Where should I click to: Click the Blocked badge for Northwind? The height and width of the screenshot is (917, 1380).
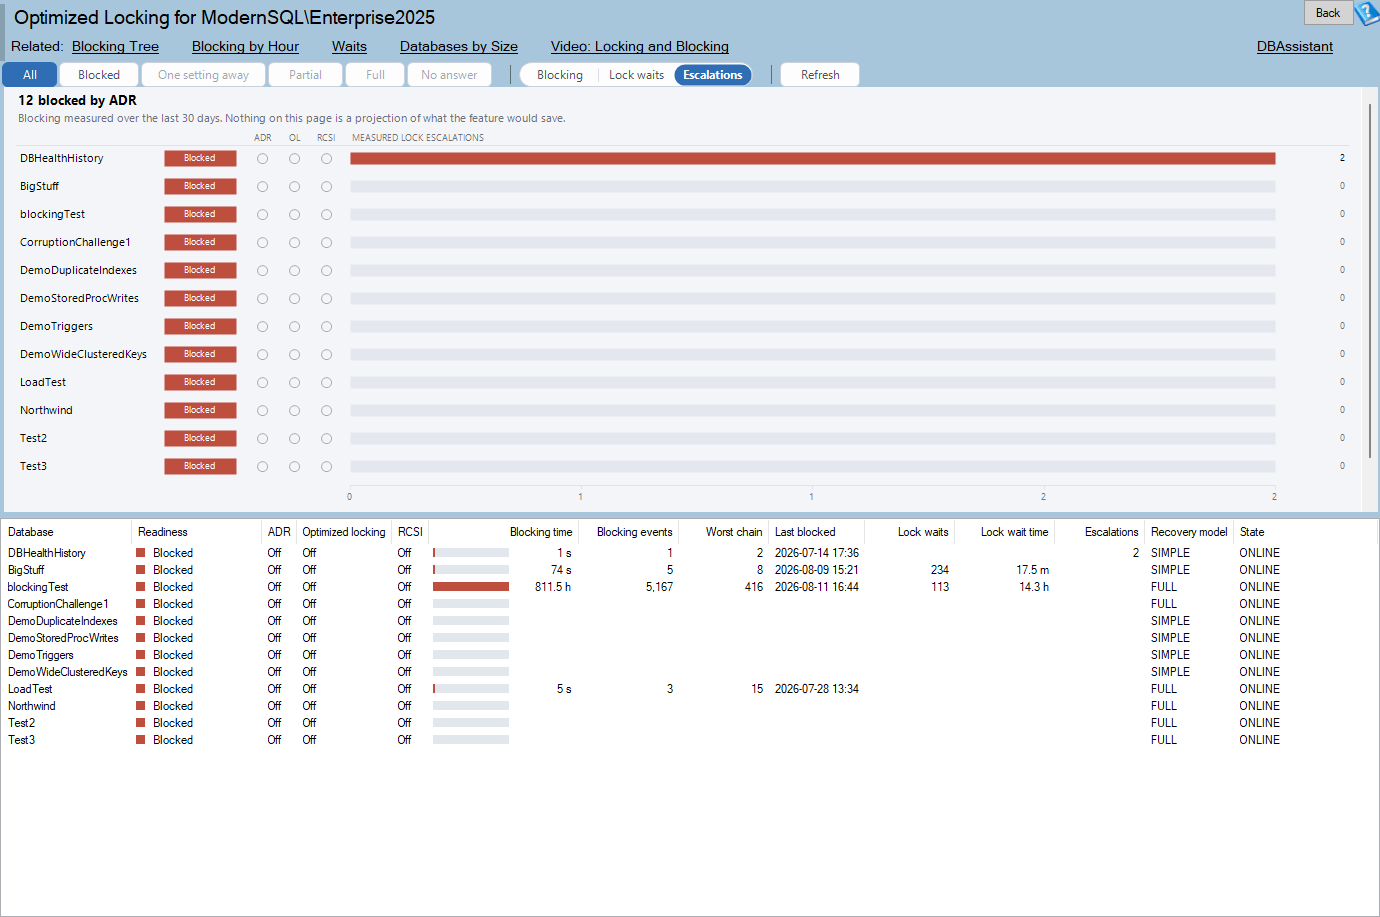[x=200, y=410]
